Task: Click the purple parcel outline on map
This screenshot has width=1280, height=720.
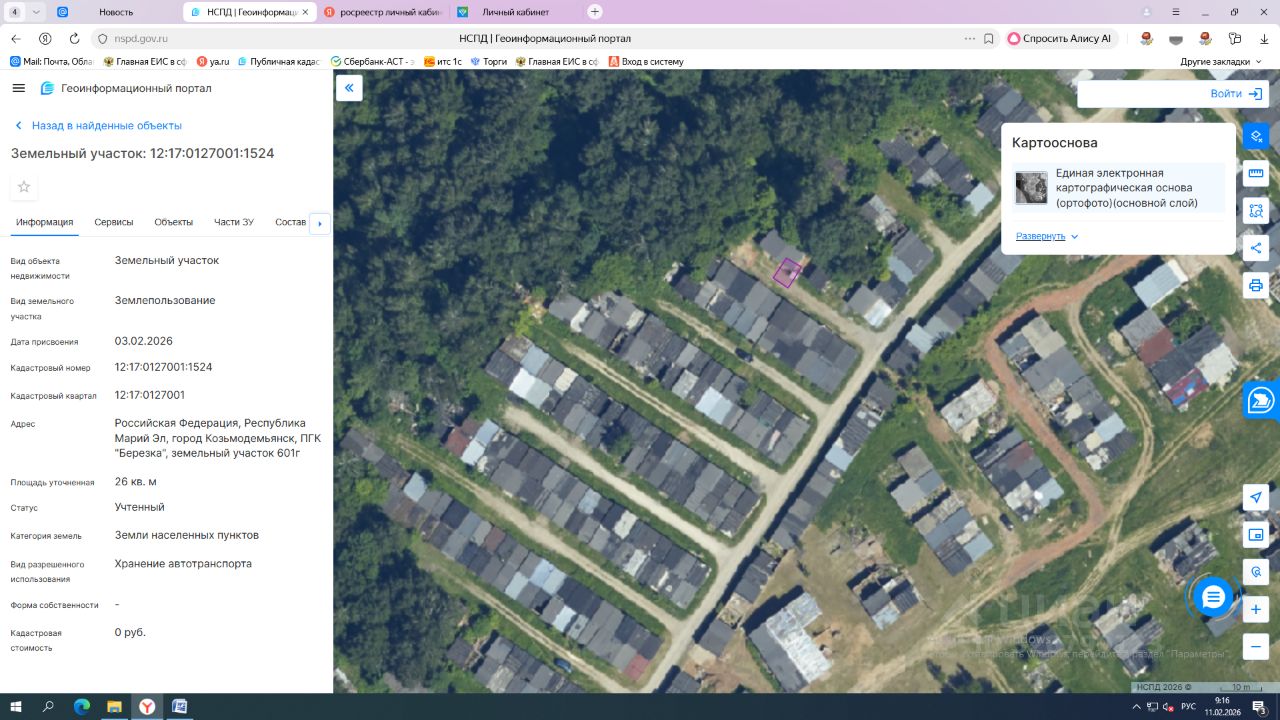Action: point(787,273)
